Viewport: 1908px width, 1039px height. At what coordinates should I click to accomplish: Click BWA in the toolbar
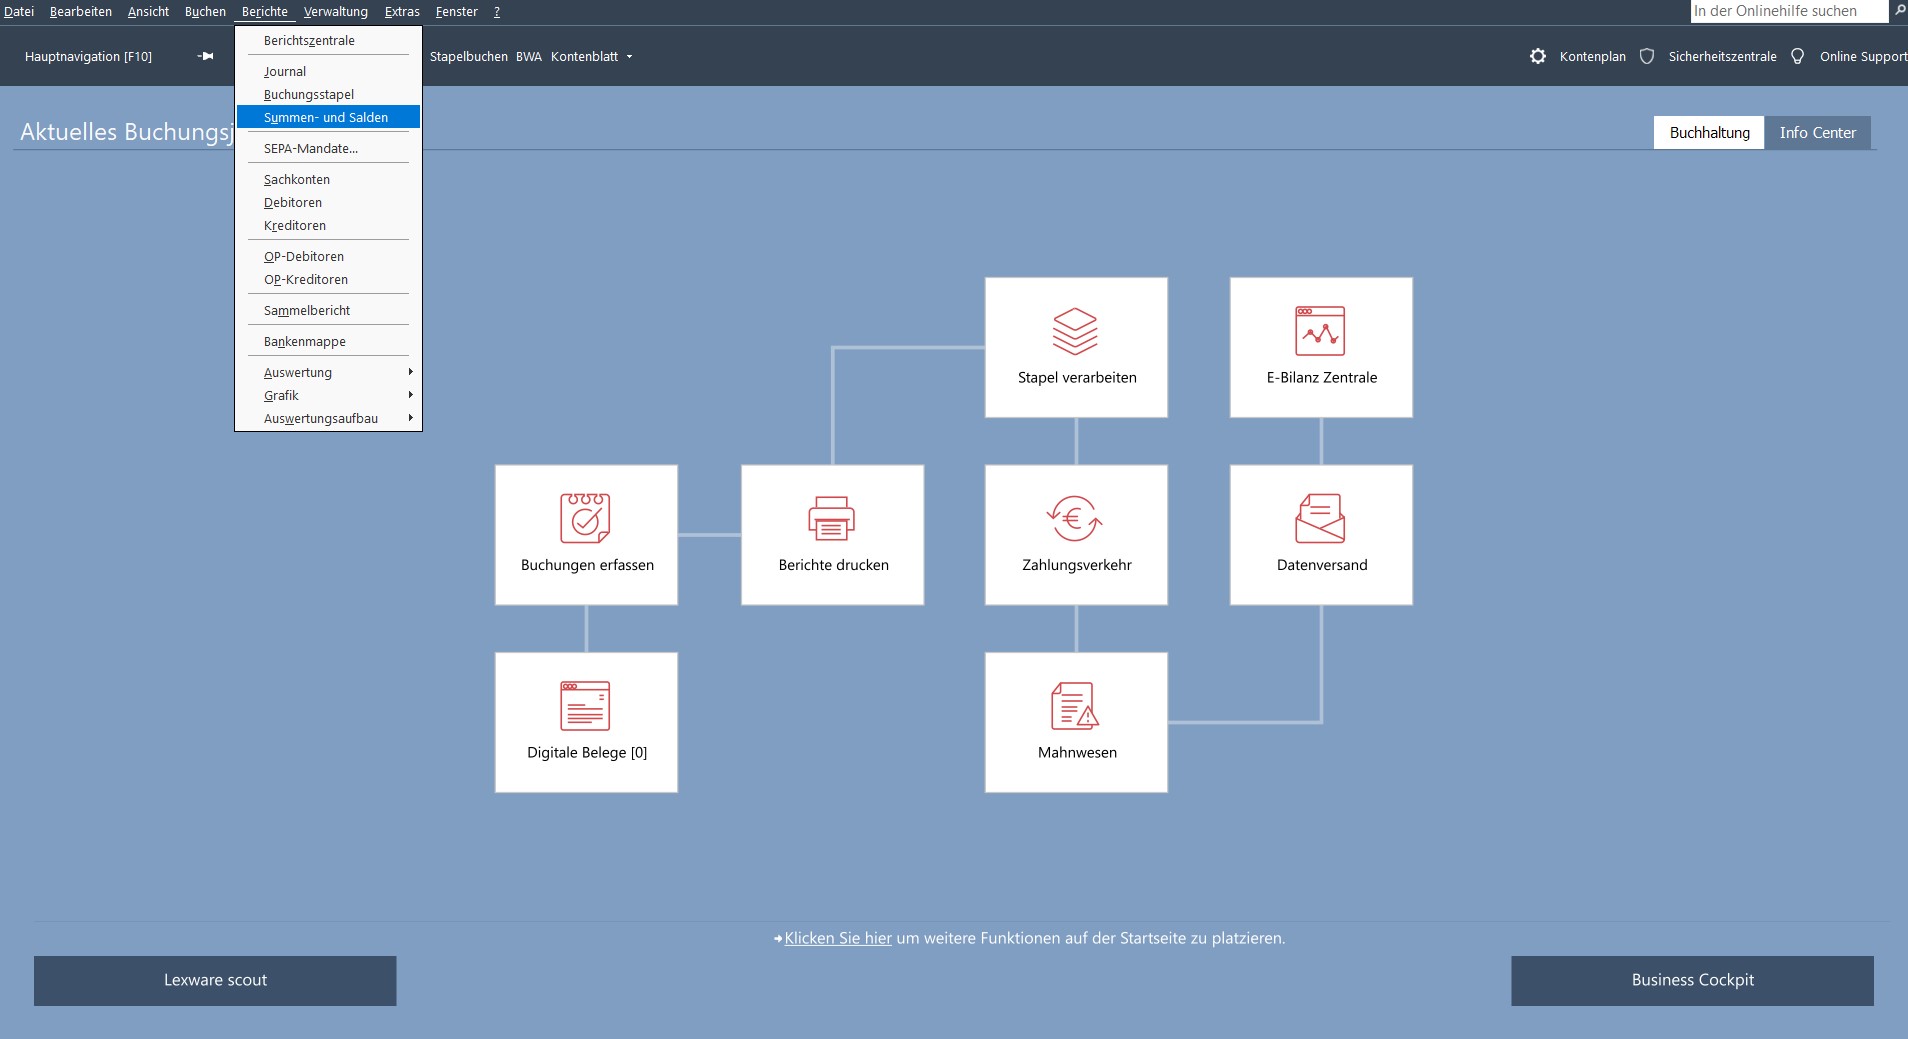pyautogui.click(x=529, y=57)
